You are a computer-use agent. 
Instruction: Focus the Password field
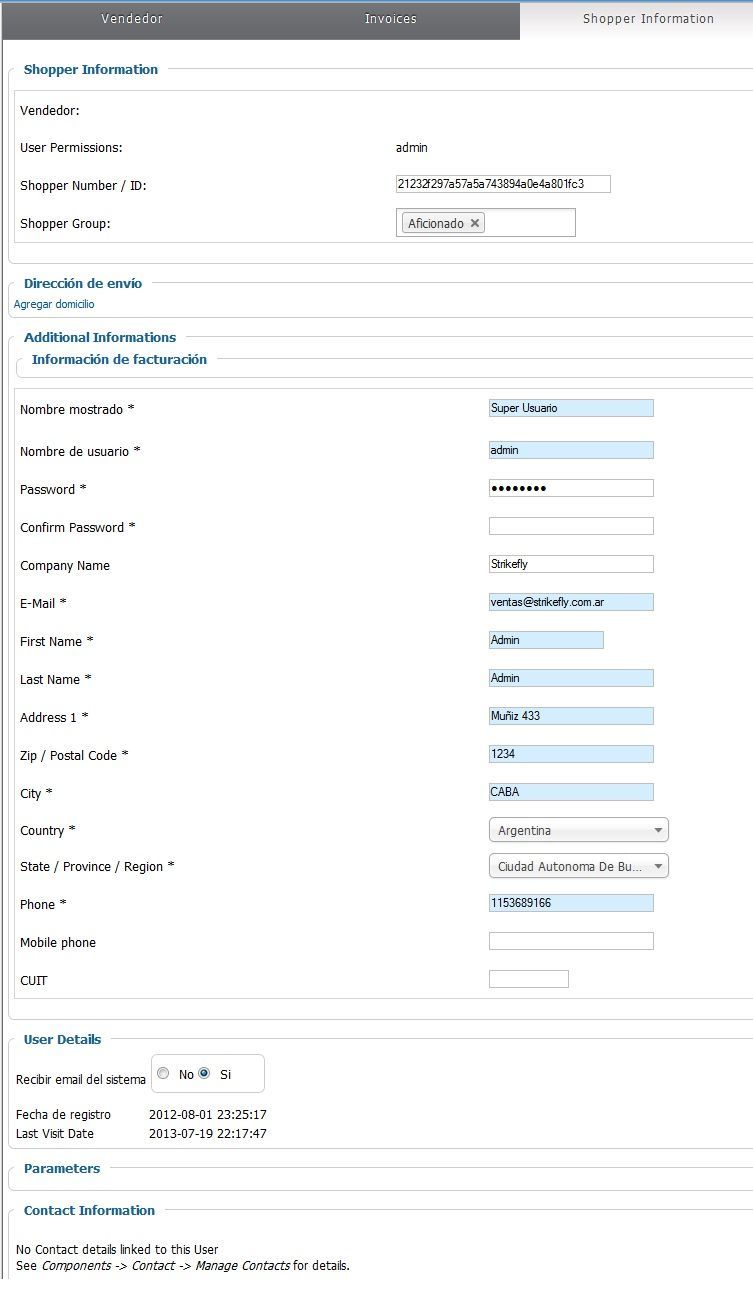coord(571,488)
